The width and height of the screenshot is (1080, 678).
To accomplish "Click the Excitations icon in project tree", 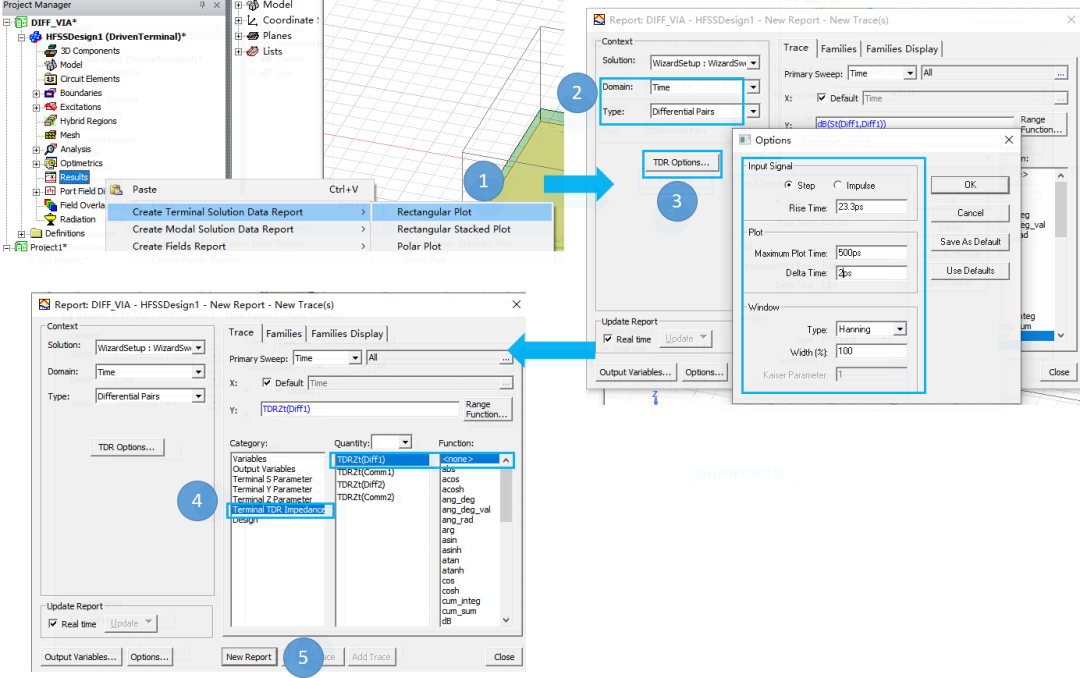I will tap(50, 107).
